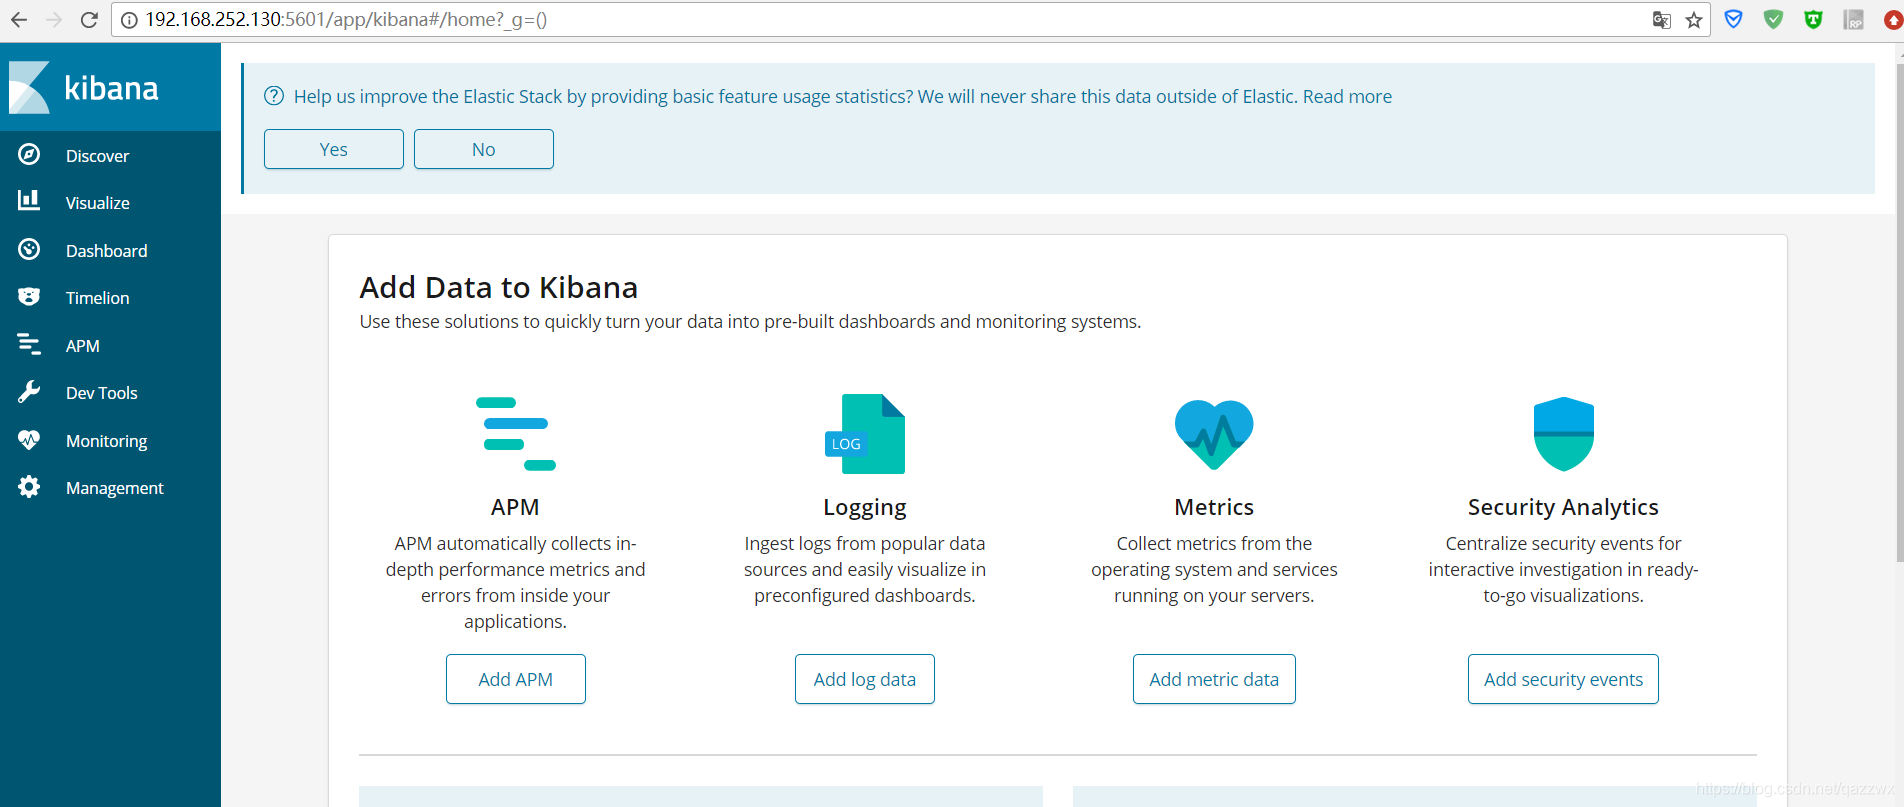Click the Monitoring heartbeat icon
Image resolution: width=1904 pixels, height=807 pixels.
[x=29, y=439]
